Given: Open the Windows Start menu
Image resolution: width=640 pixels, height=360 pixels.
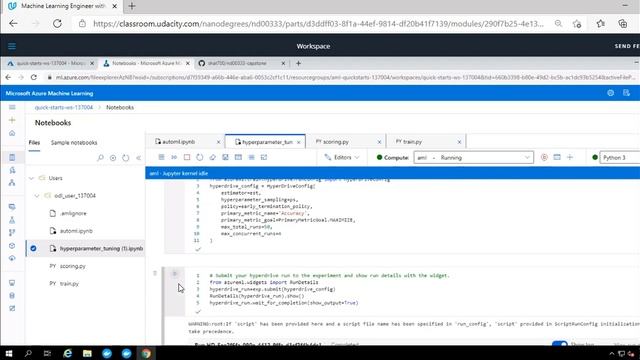Looking at the screenshot, I should click(9, 353).
